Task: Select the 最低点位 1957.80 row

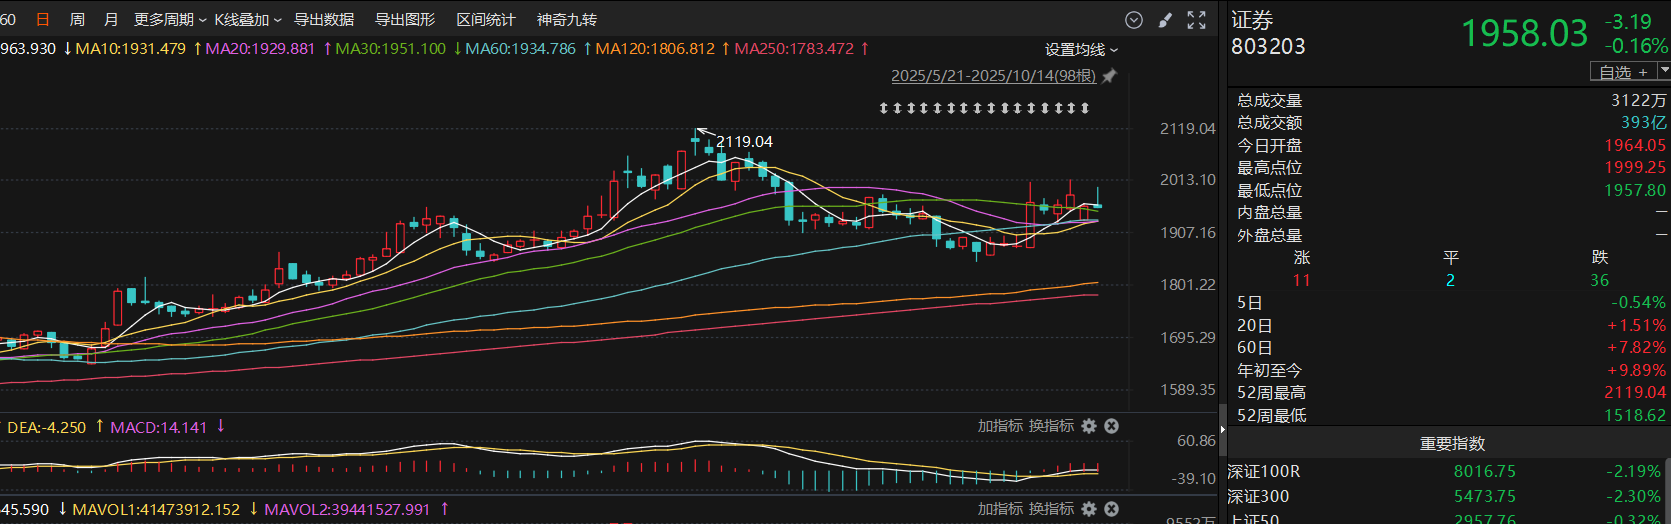Action: 1451,190
